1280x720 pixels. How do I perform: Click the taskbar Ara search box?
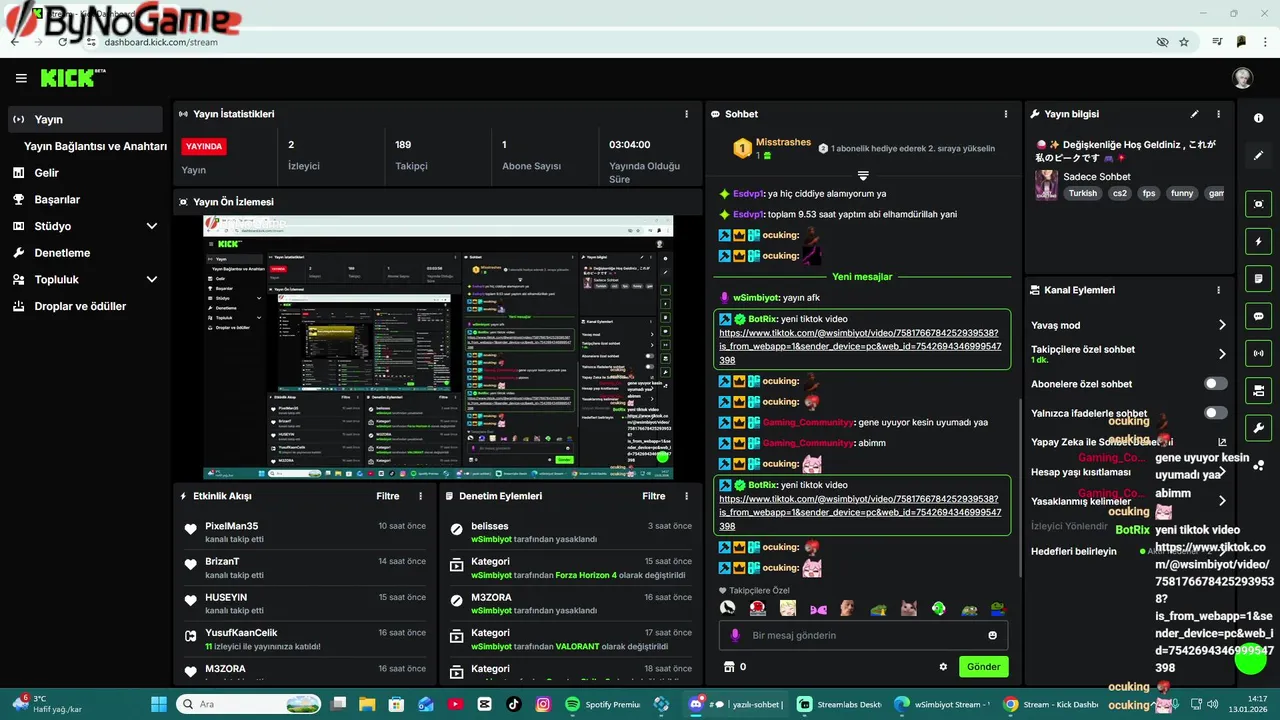click(249, 704)
